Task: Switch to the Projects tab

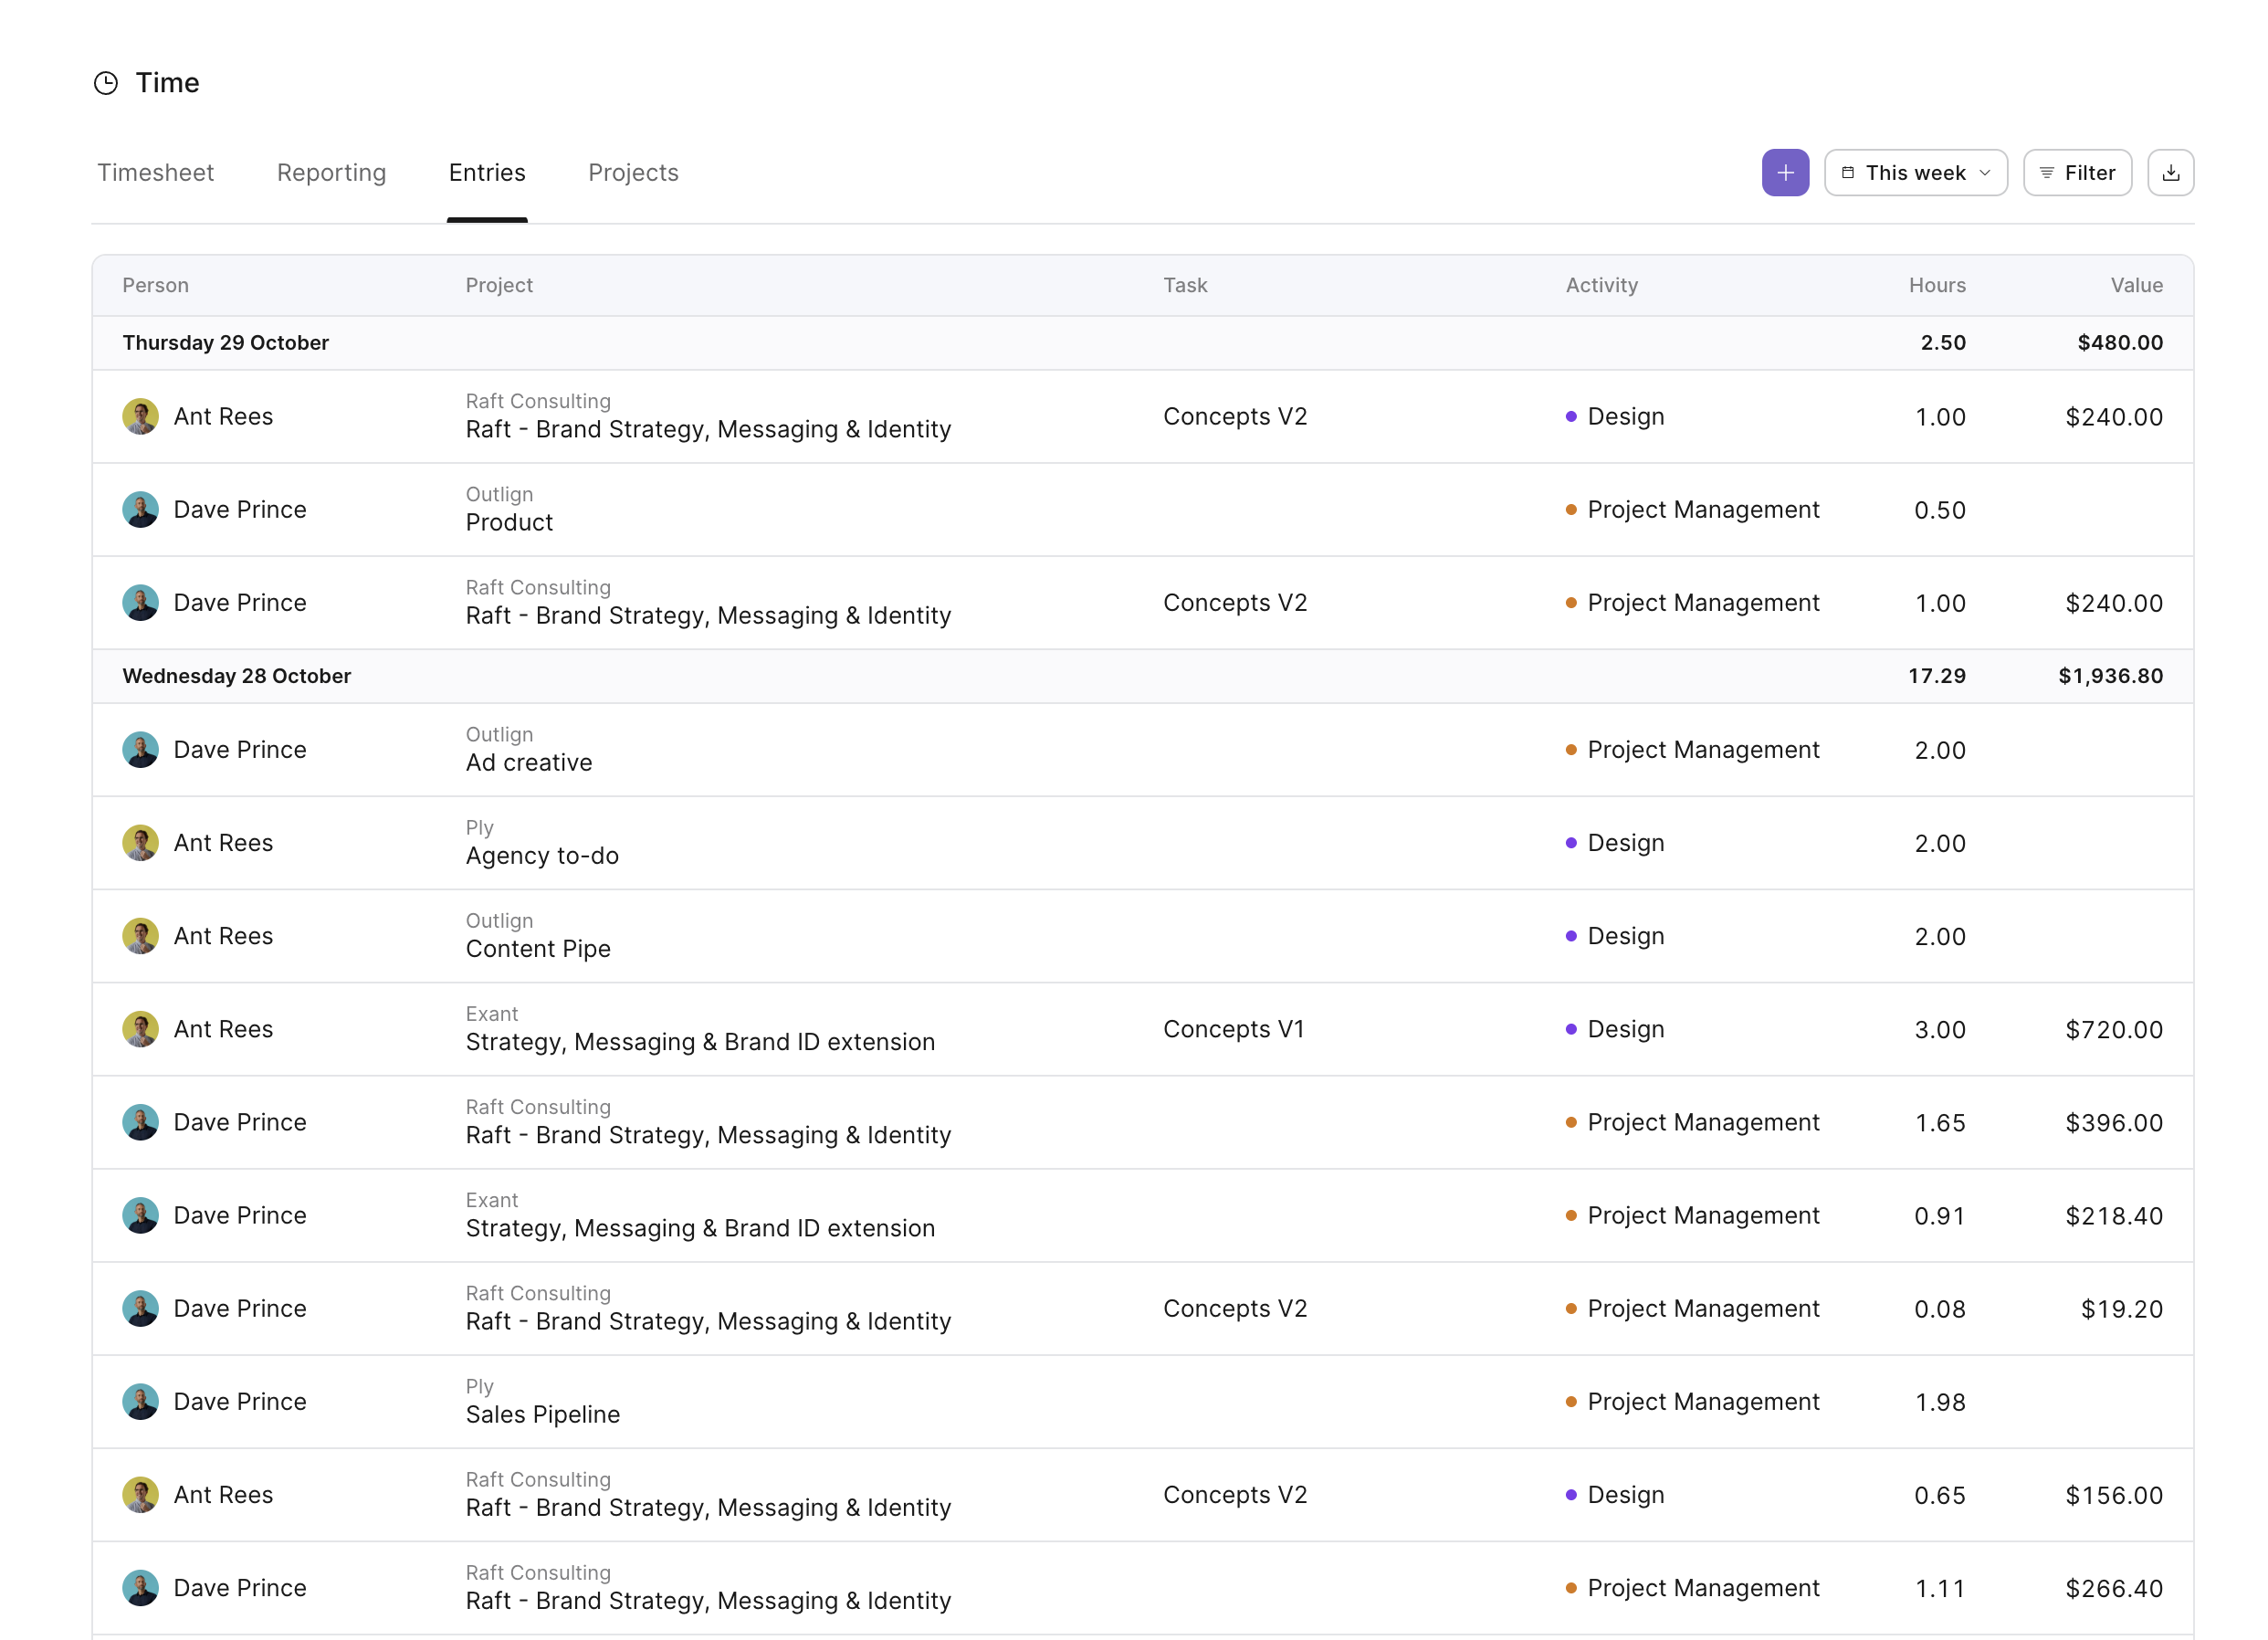Action: pyautogui.click(x=633, y=173)
